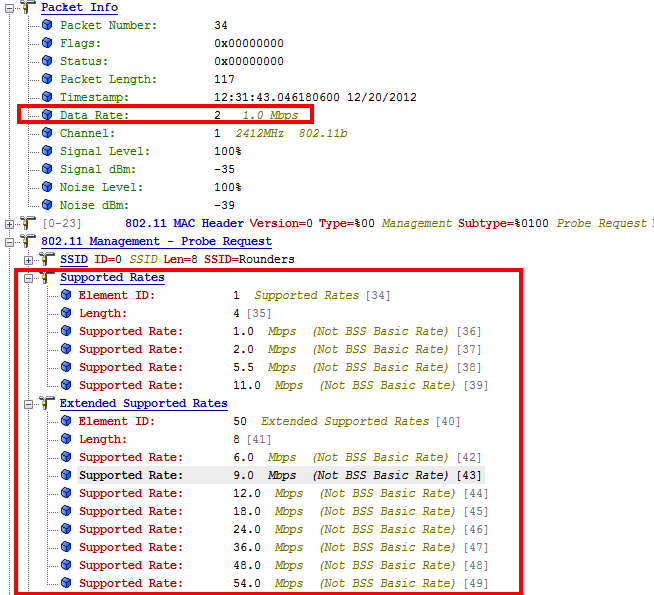
Task: Select the Signal Level label
Action: point(105,151)
